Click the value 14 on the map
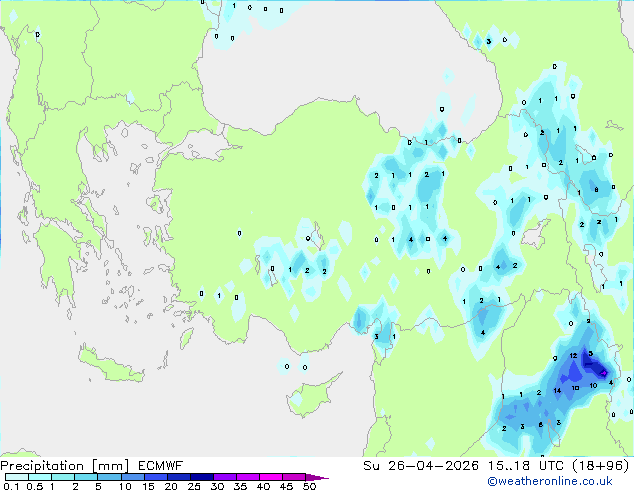Image resolution: width=634 pixels, height=490 pixels. [557, 390]
